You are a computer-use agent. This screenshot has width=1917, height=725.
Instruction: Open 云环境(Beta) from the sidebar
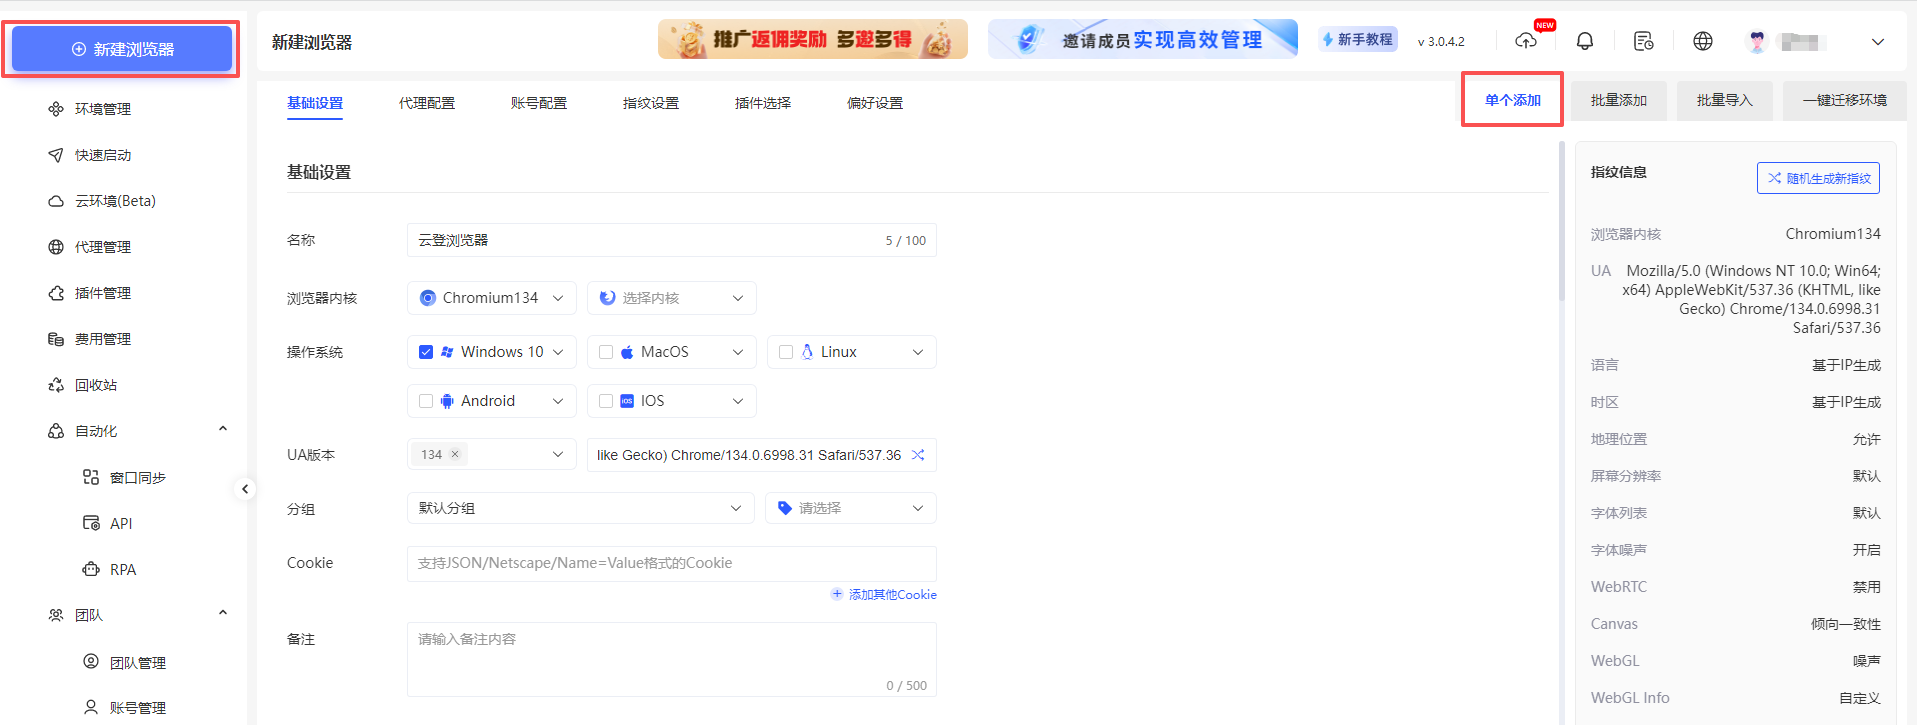(x=102, y=201)
